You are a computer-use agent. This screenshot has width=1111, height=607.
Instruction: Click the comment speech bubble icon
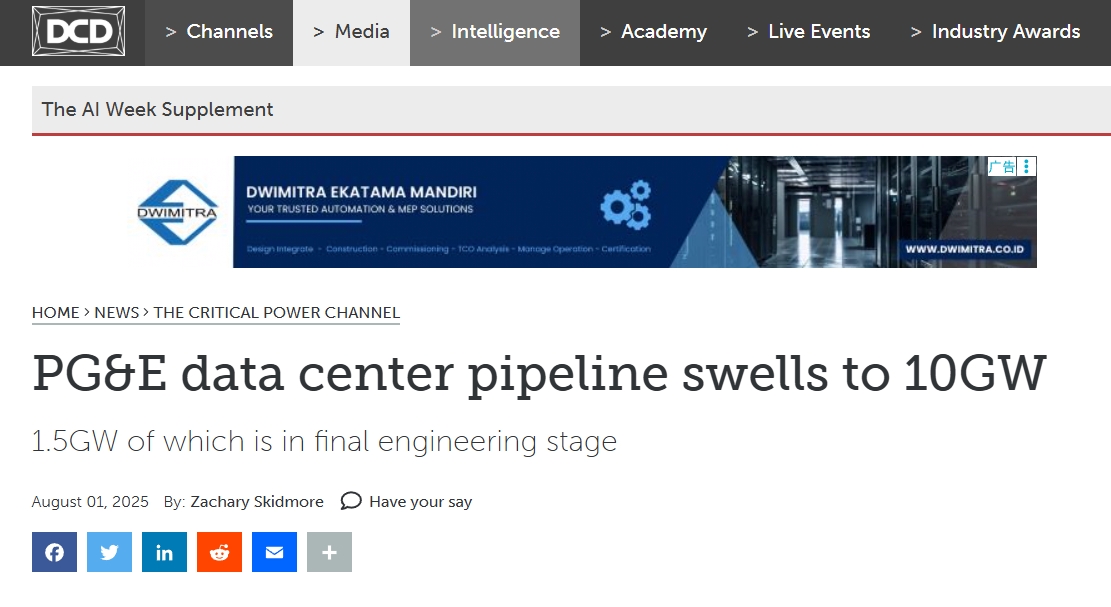(351, 501)
